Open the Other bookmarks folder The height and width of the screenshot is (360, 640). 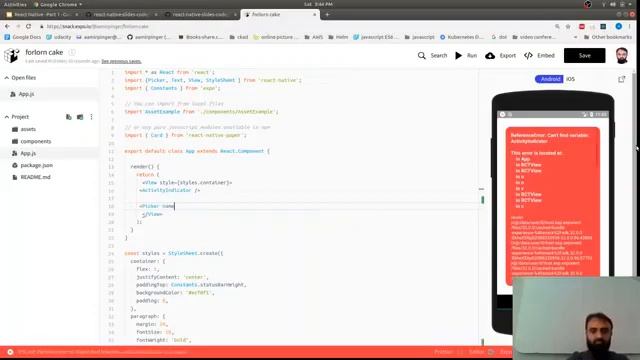[x=607, y=37]
